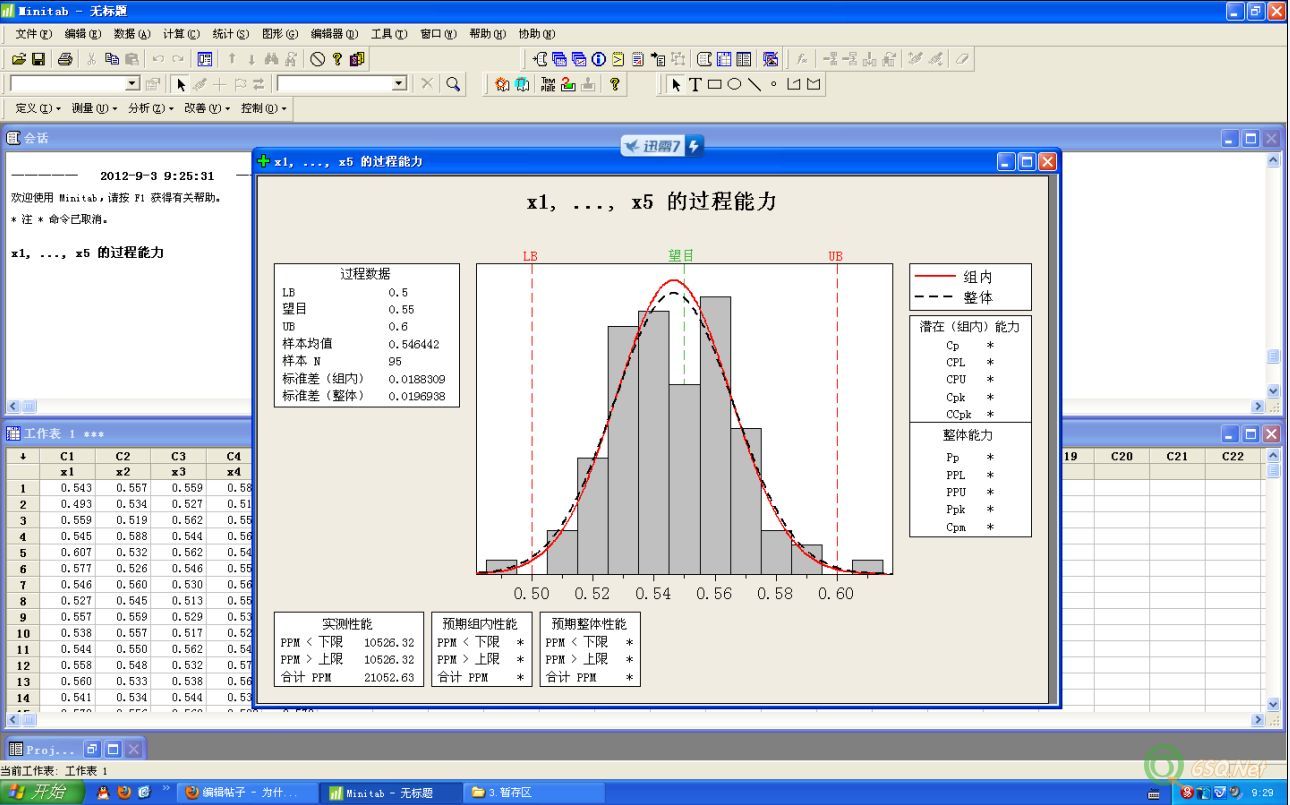This screenshot has height=805, width=1290.
Task: Click the Report Pad icon
Action: pyautogui.click(x=638, y=59)
